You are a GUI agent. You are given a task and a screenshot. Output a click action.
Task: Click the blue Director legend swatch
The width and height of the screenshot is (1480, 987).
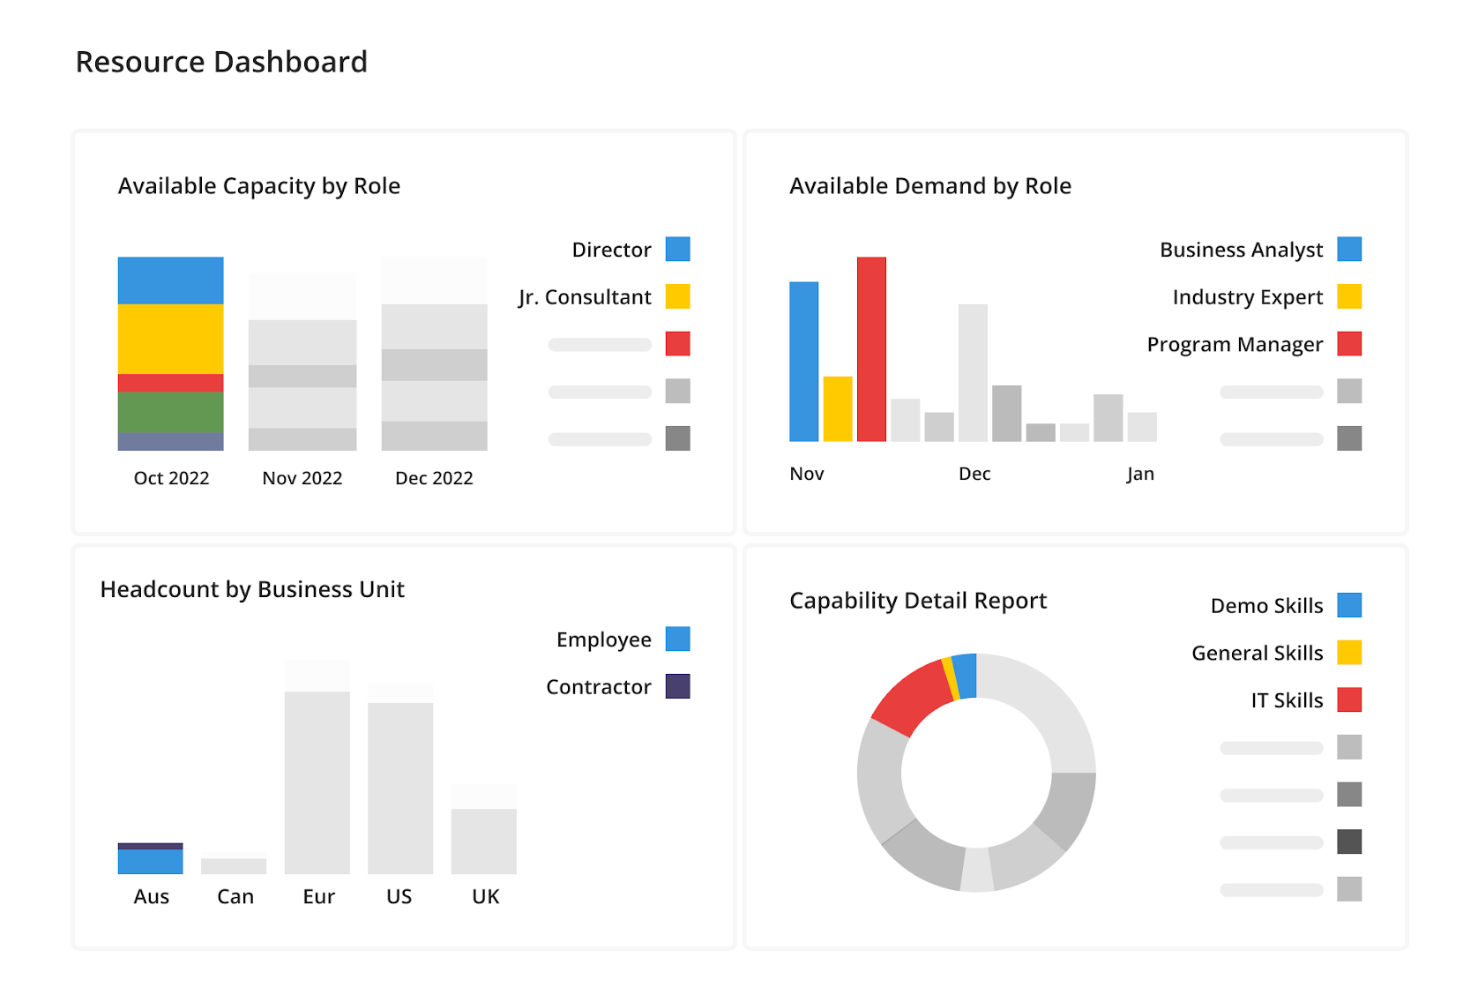tap(677, 249)
